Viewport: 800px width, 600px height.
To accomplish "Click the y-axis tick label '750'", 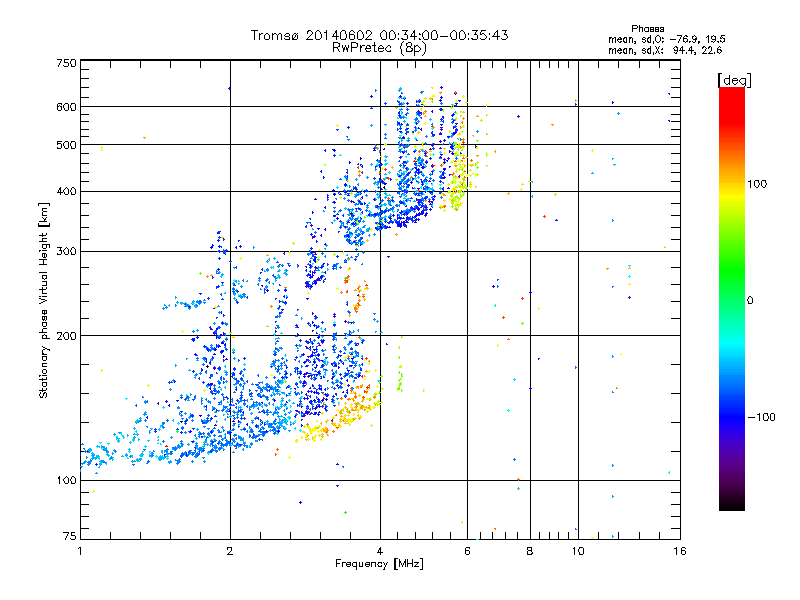I will [67, 63].
